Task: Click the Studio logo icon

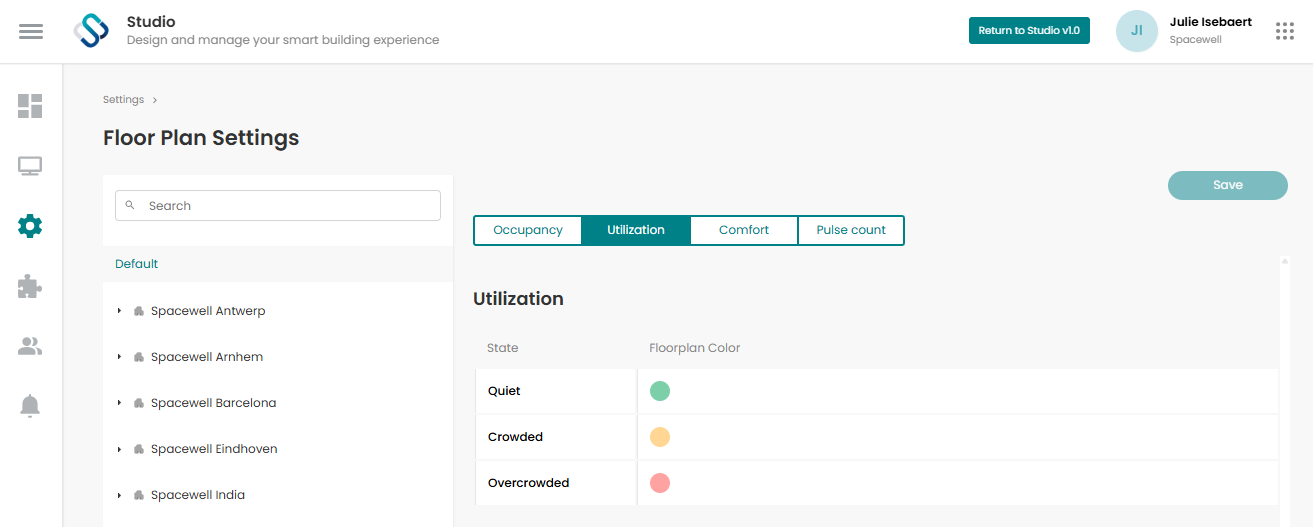Action: click(91, 31)
